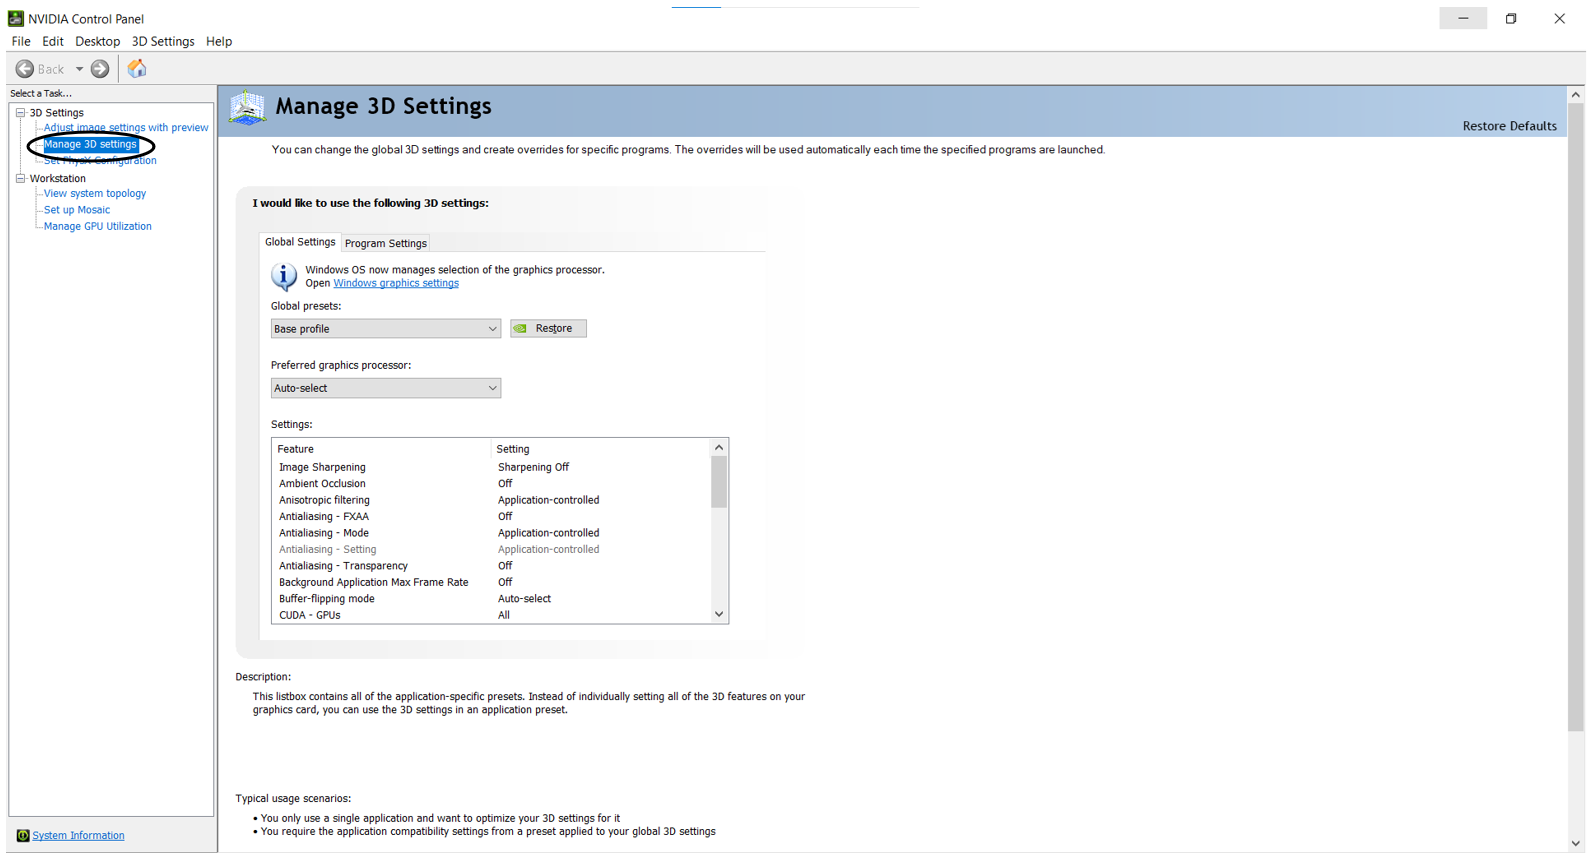The height and width of the screenshot is (859, 1595).
Task: Open the Desktop menu
Action: (x=97, y=42)
